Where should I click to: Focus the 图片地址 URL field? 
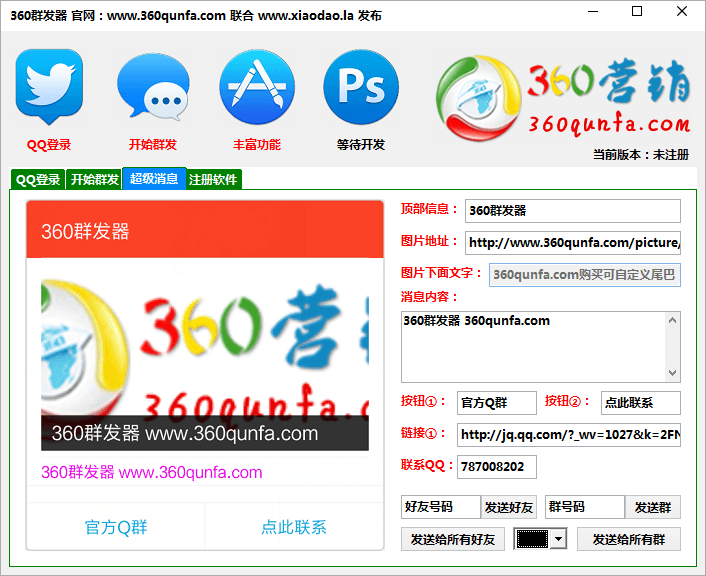pyautogui.click(x=572, y=242)
